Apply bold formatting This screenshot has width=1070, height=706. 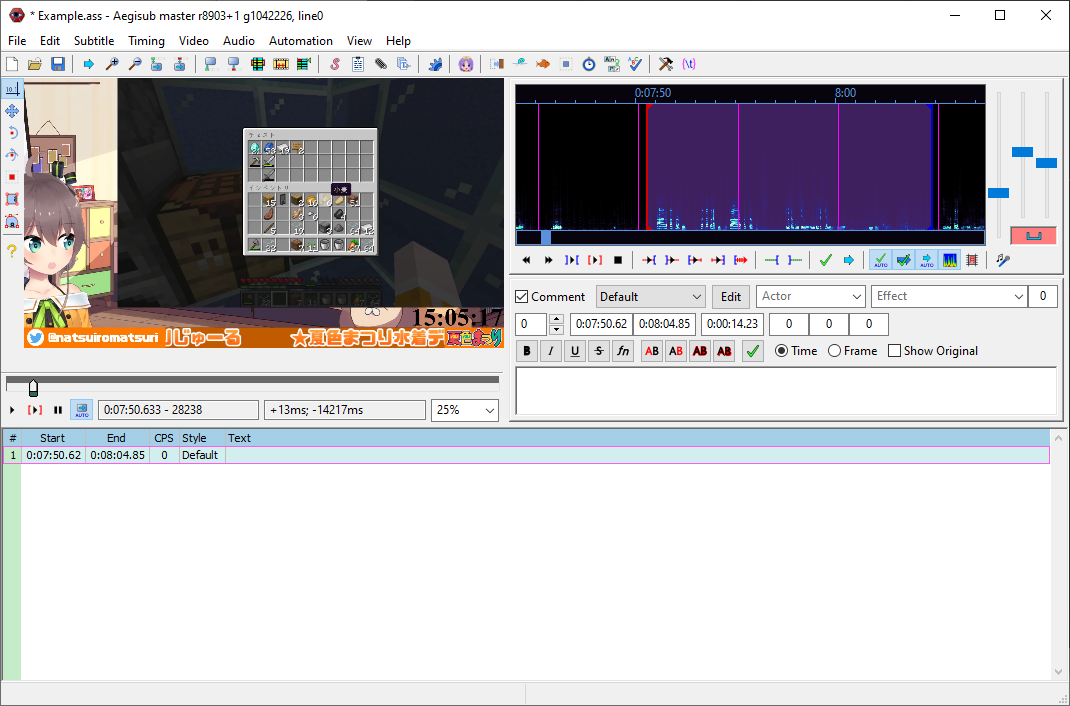pyautogui.click(x=526, y=351)
